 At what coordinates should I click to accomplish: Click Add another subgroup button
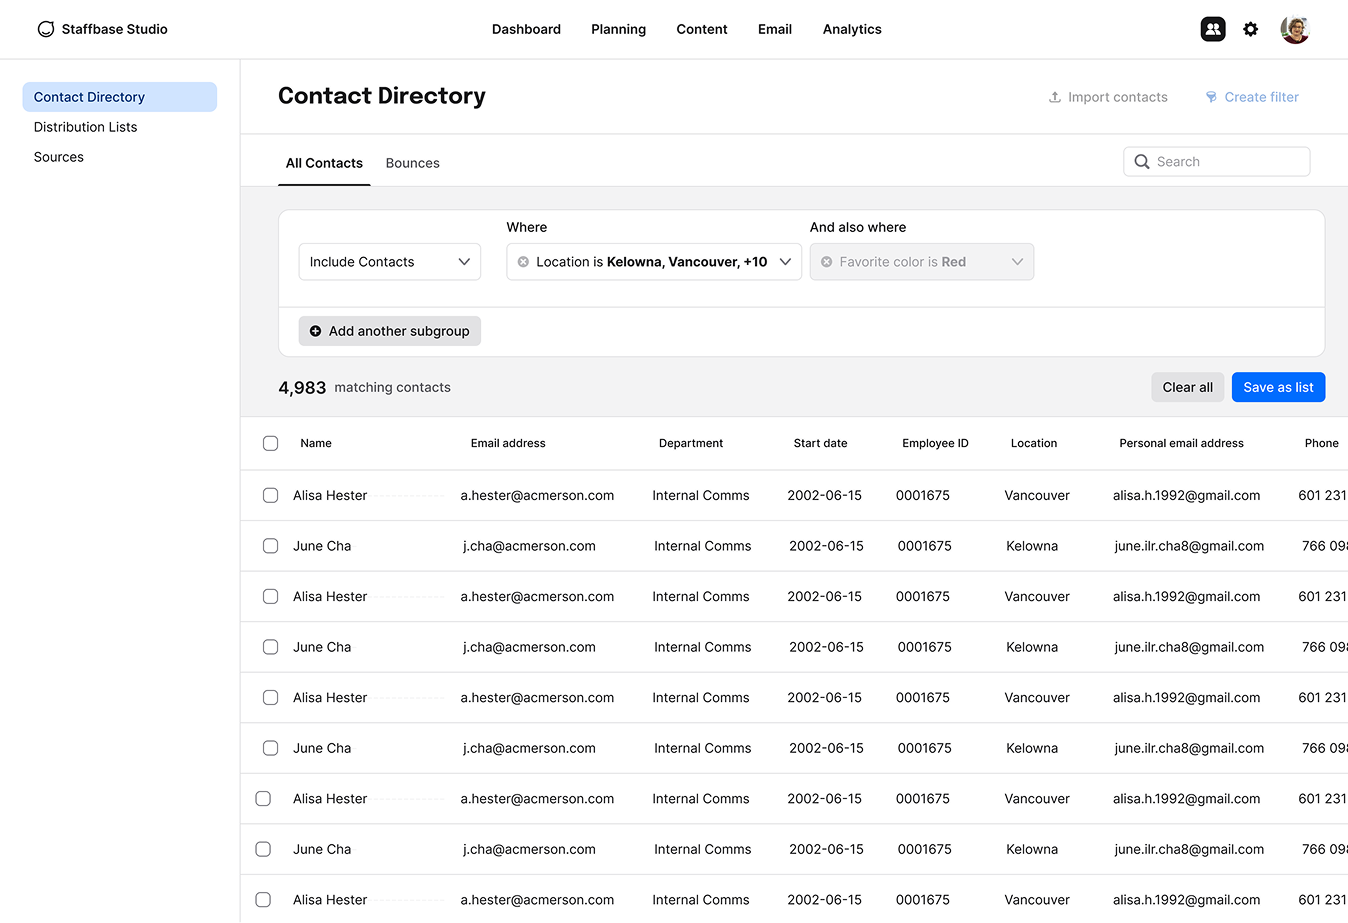click(390, 331)
